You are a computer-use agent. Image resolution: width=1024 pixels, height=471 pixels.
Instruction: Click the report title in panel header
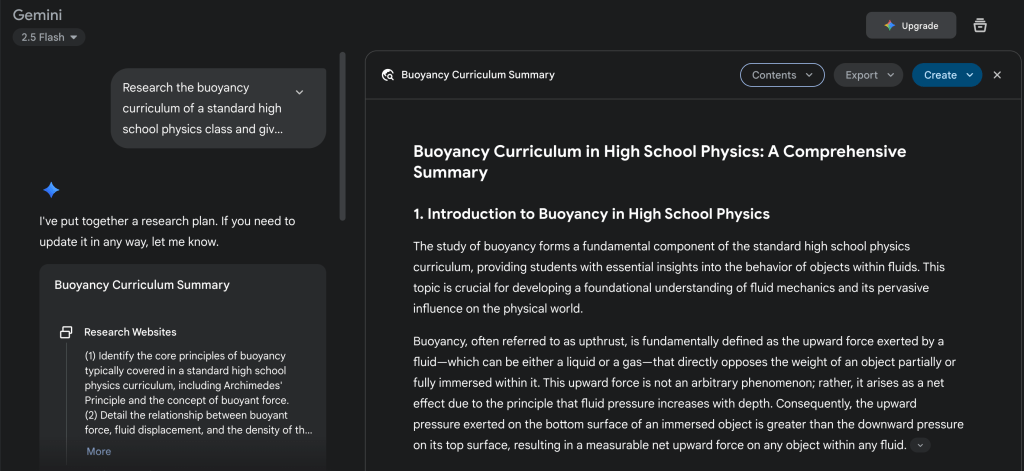477,75
